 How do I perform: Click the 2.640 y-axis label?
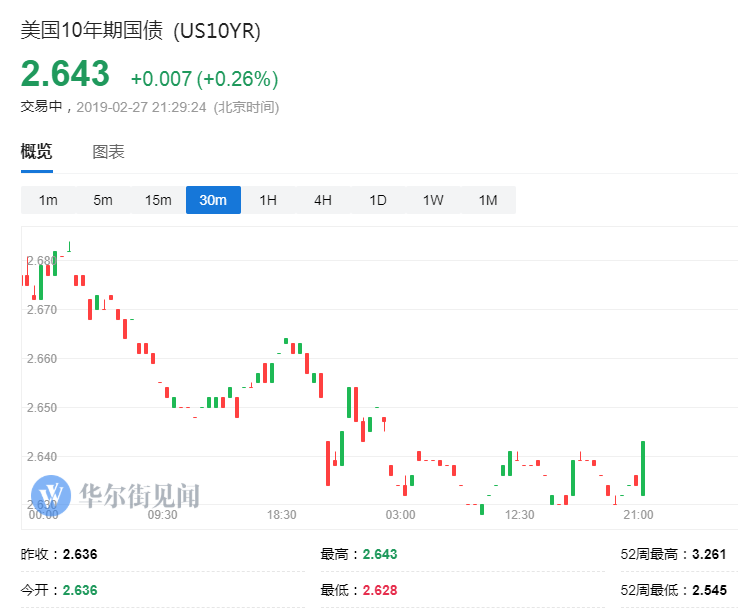pyautogui.click(x=41, y=457)
